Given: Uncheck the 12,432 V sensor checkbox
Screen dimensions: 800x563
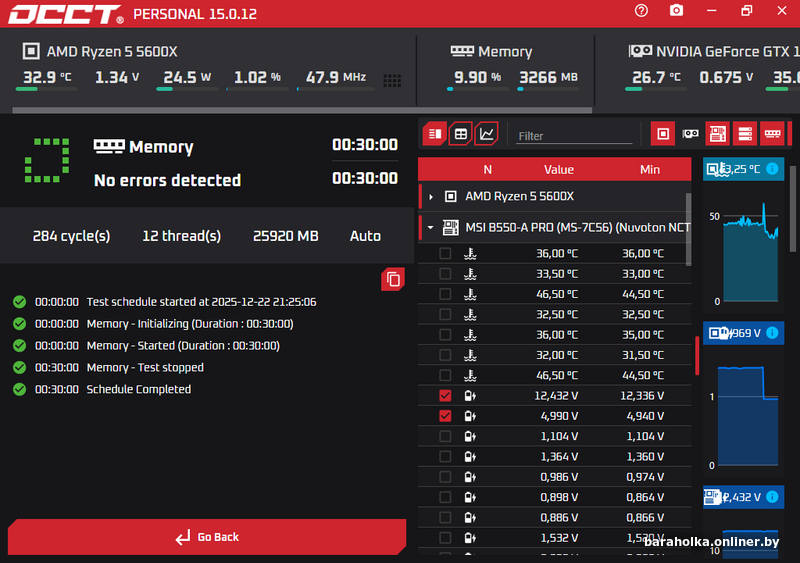Looking at the screenshot, I should [445, 396].
